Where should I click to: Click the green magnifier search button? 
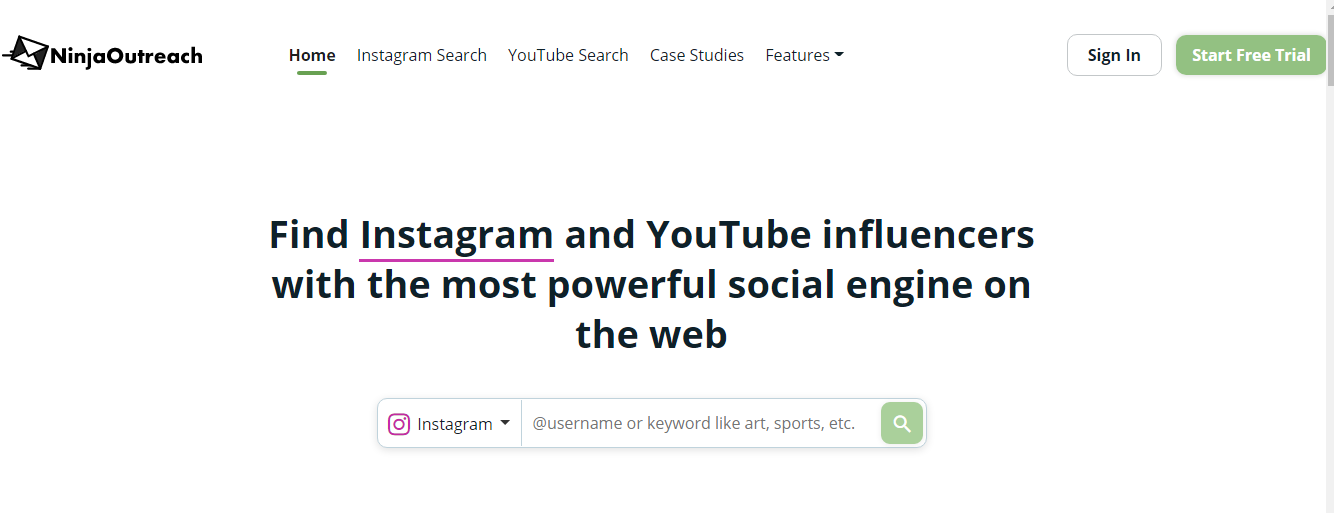902,423
